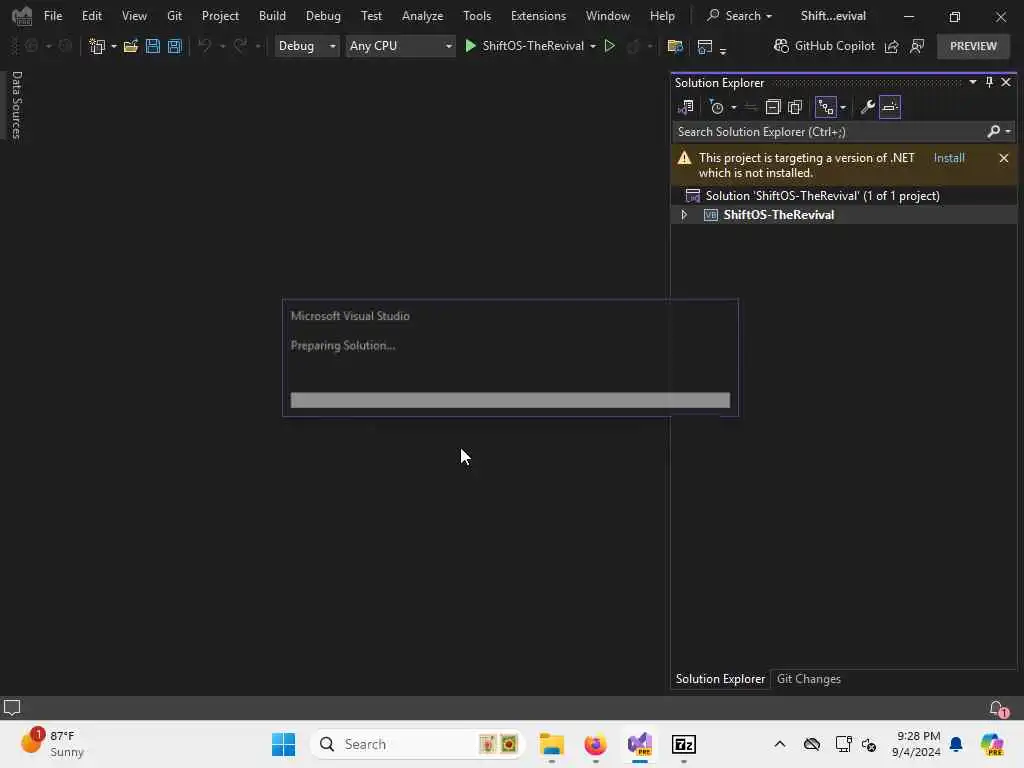Expand the ShiftOS-TheRevival project node
This screenshot has width=1024, height=768.
684,215
